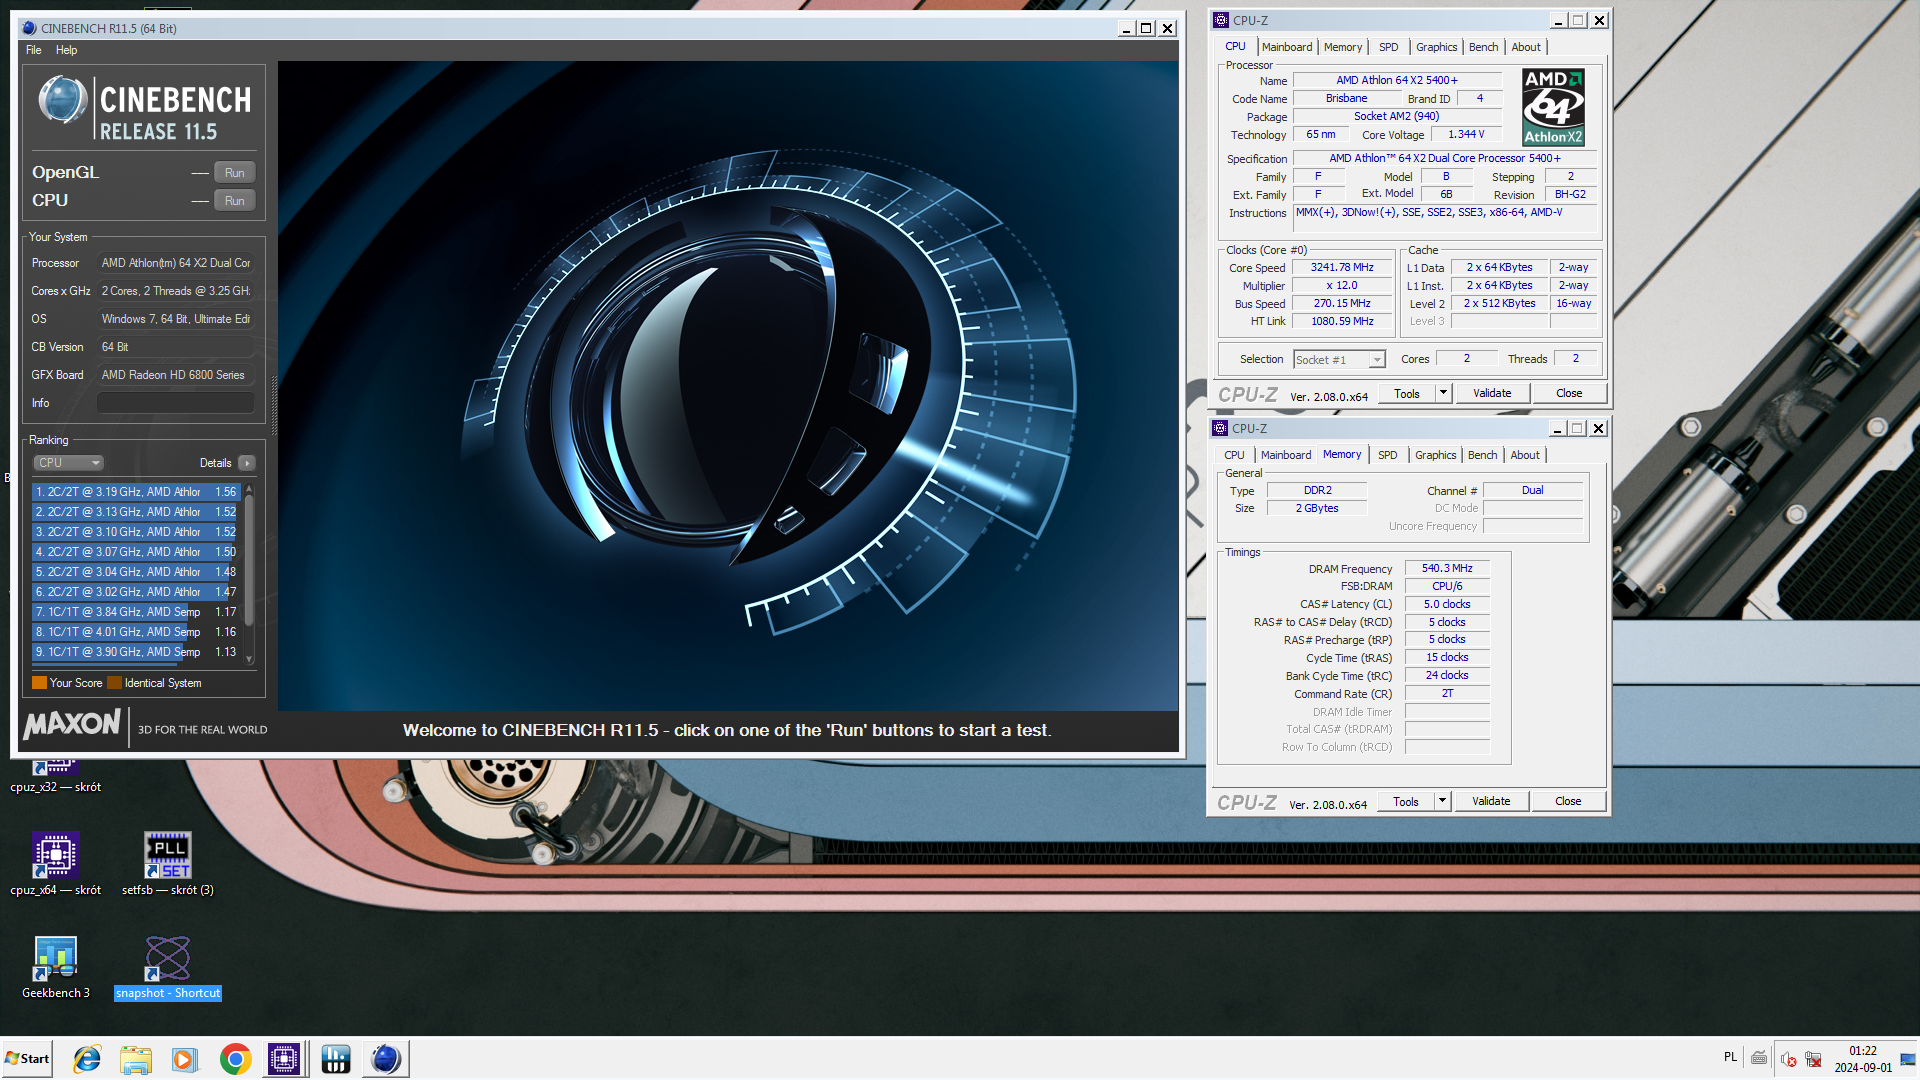Click Validate in bottom CPU-Z window
The image size is (1920, 1080).
tap(1491, 802)
